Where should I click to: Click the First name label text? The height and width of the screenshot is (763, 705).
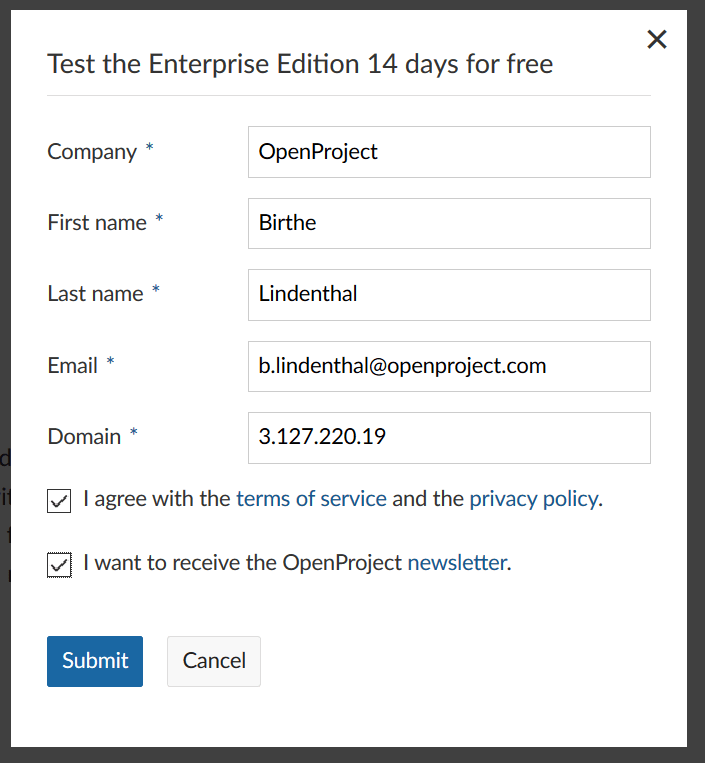point(97,223)
